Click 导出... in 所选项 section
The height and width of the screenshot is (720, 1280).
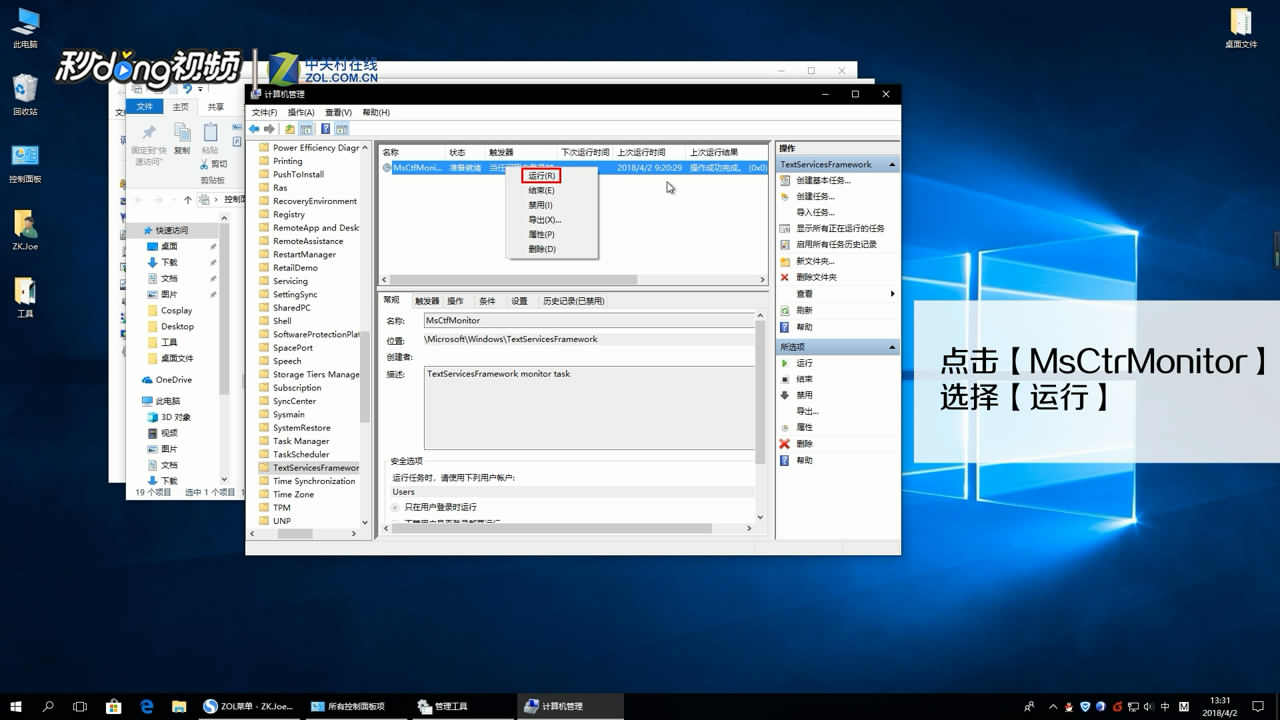point(807,411)
